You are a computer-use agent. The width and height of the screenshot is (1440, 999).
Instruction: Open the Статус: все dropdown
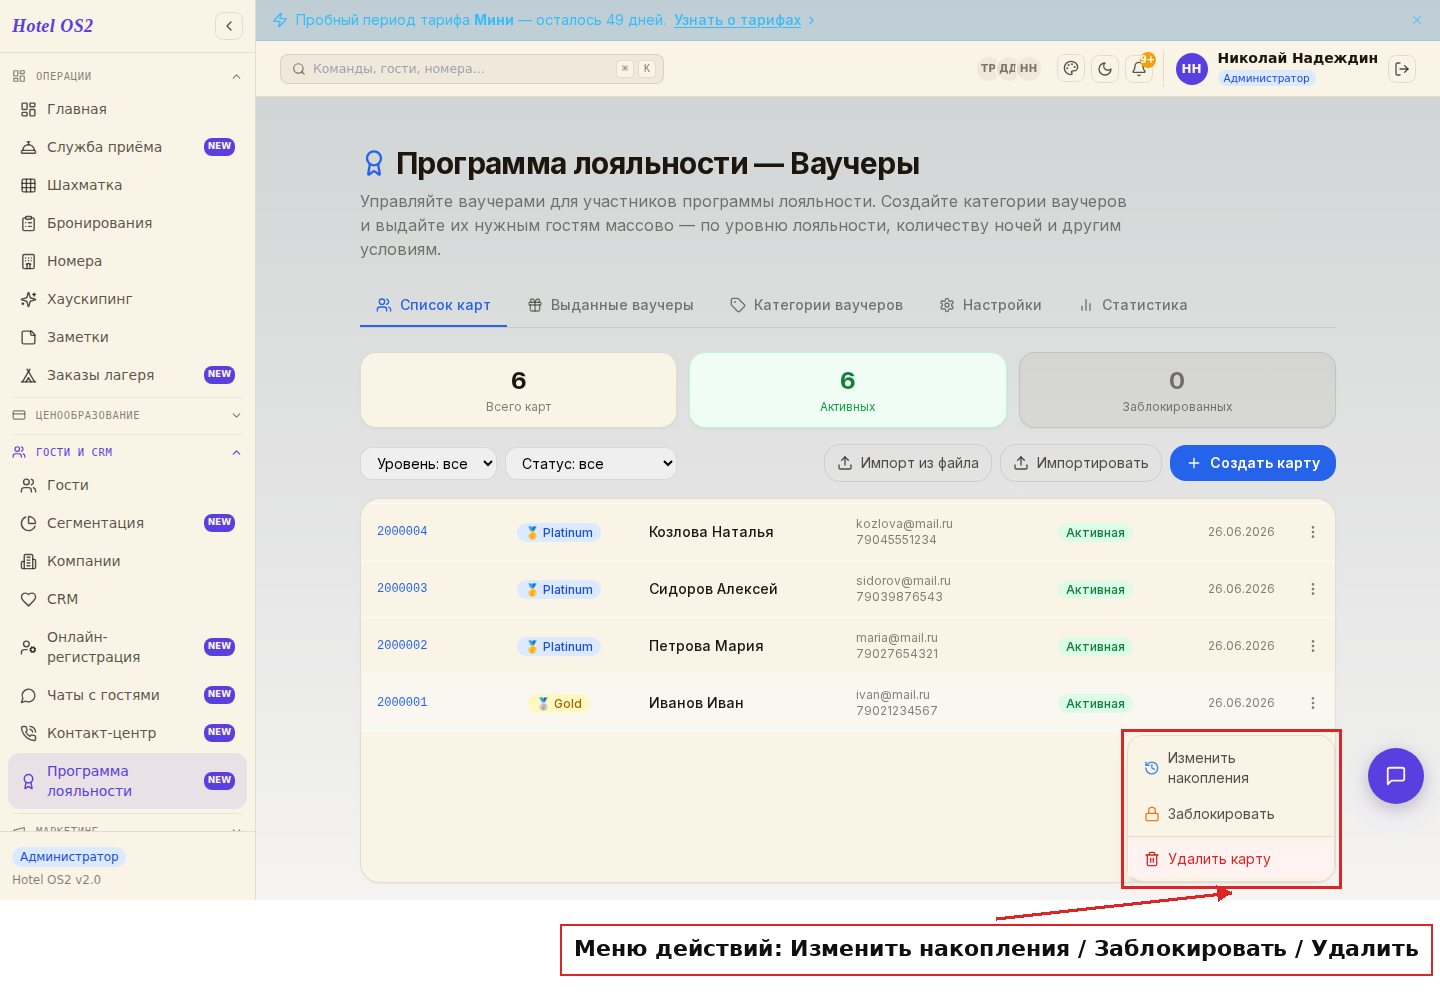point(591,463)
